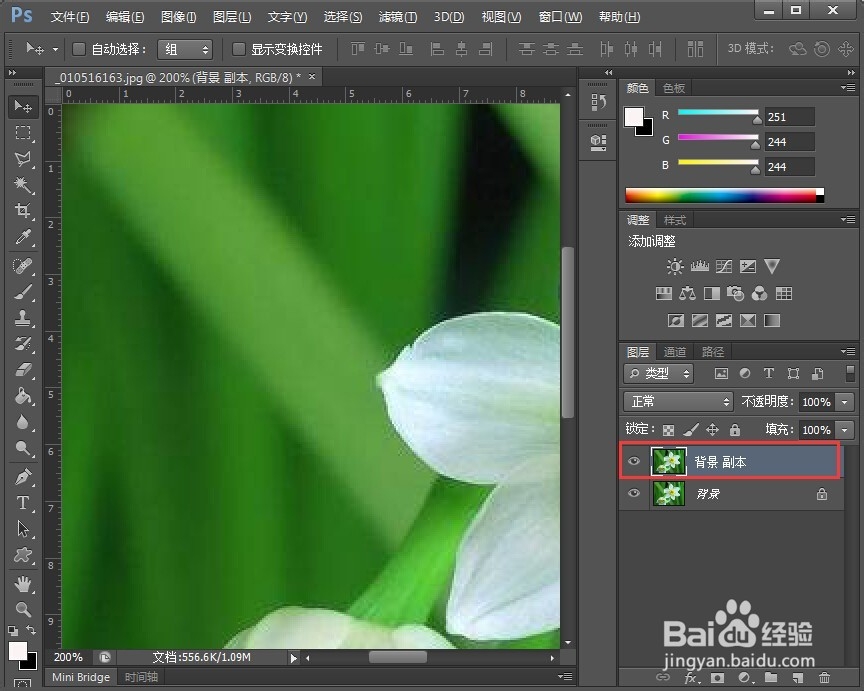This screenshot has height=691, width=864.
Task: Add a Brightness/Contrast adjustment
Action: 674,267
